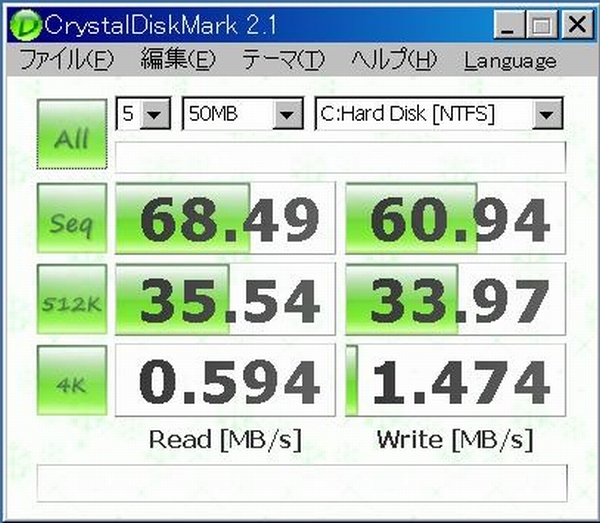
Task: Open the テーマ(T) menu
Action: tap(284, 60)
